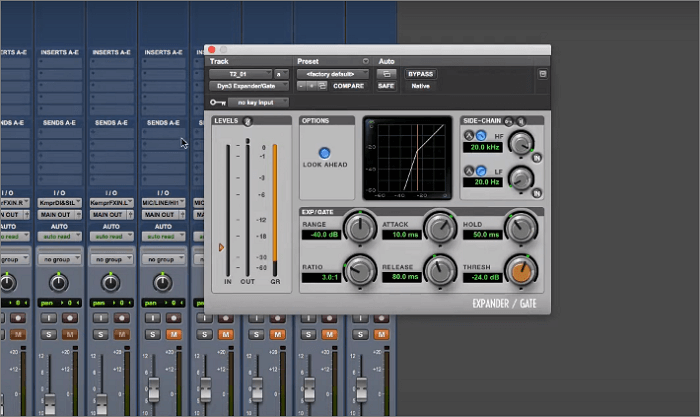Click the target icon at plugin top right
The width and height of the screenshot is (700, 417).
pos(542,74)
